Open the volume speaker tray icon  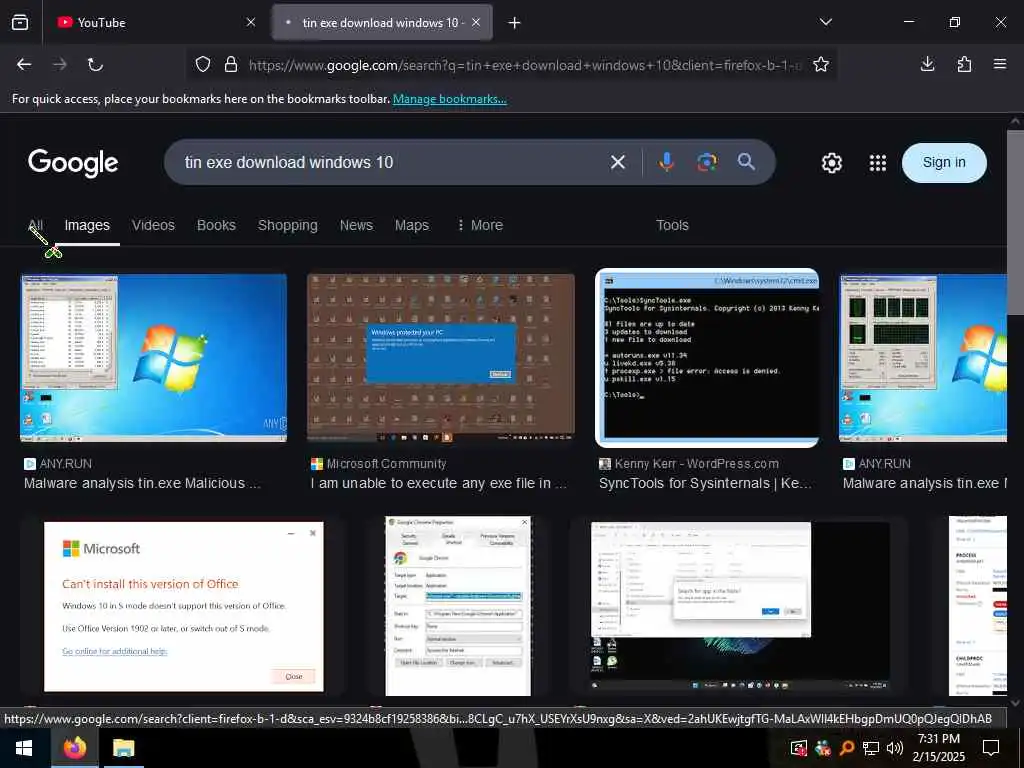895,748
